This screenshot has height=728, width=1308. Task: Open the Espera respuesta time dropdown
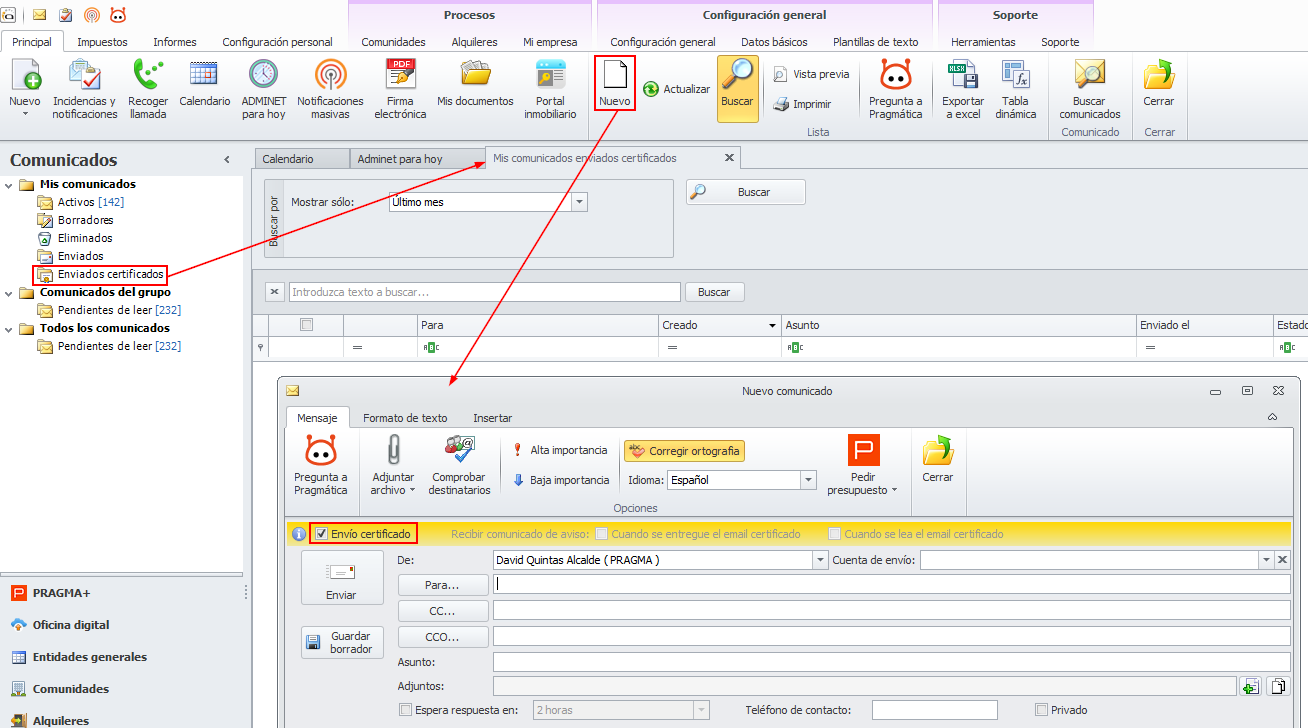click(701, 710)
